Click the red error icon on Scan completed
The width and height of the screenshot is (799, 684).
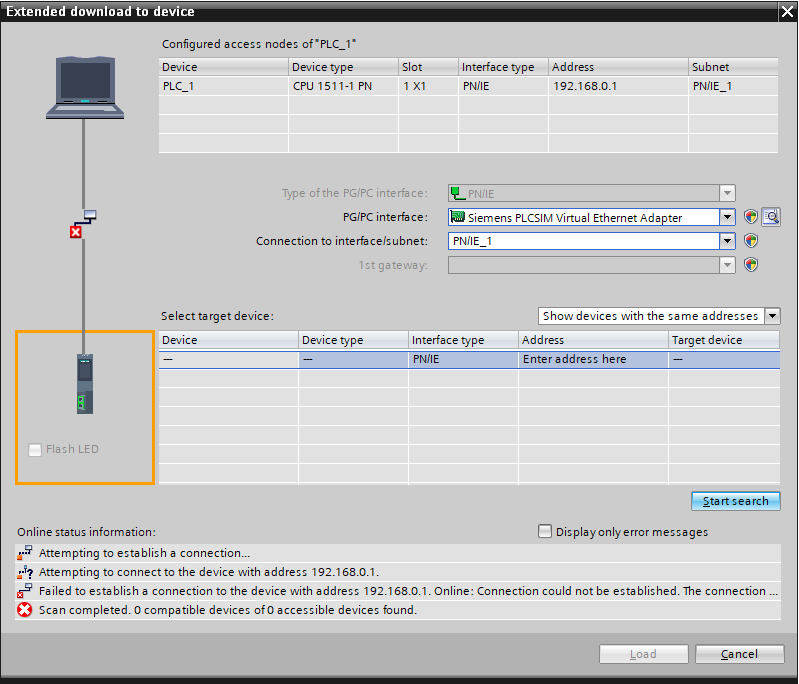coord(25,610)
